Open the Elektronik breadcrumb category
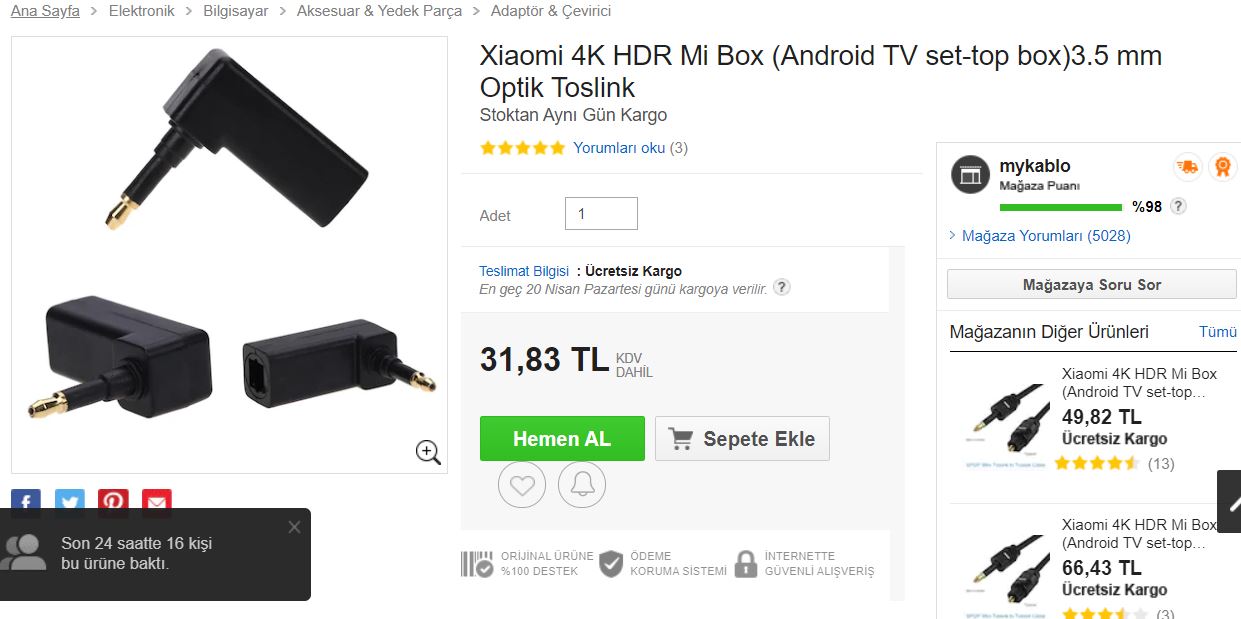This screenshot has height=619, width=1241. [x=142, y=11]
